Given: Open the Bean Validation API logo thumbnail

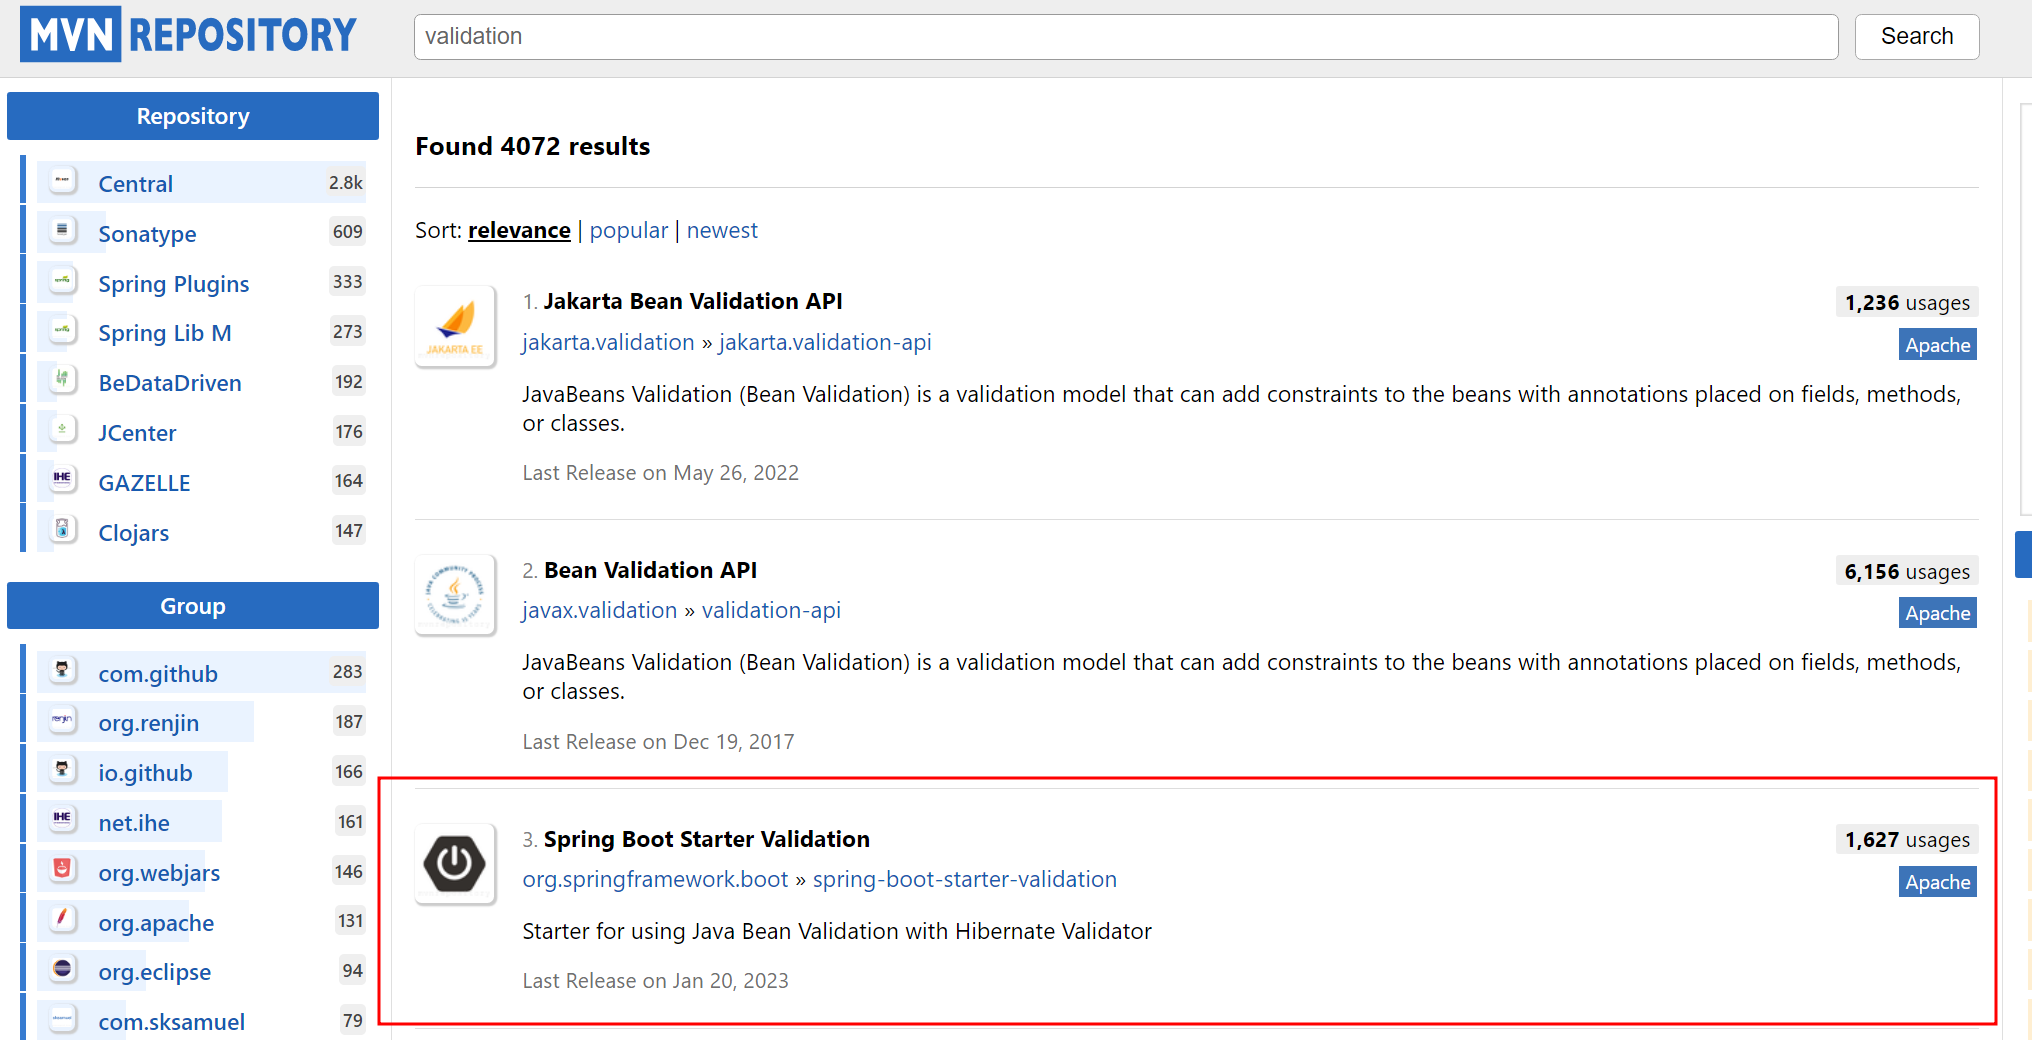Looking at the screenshot, I should coord(456,595).
